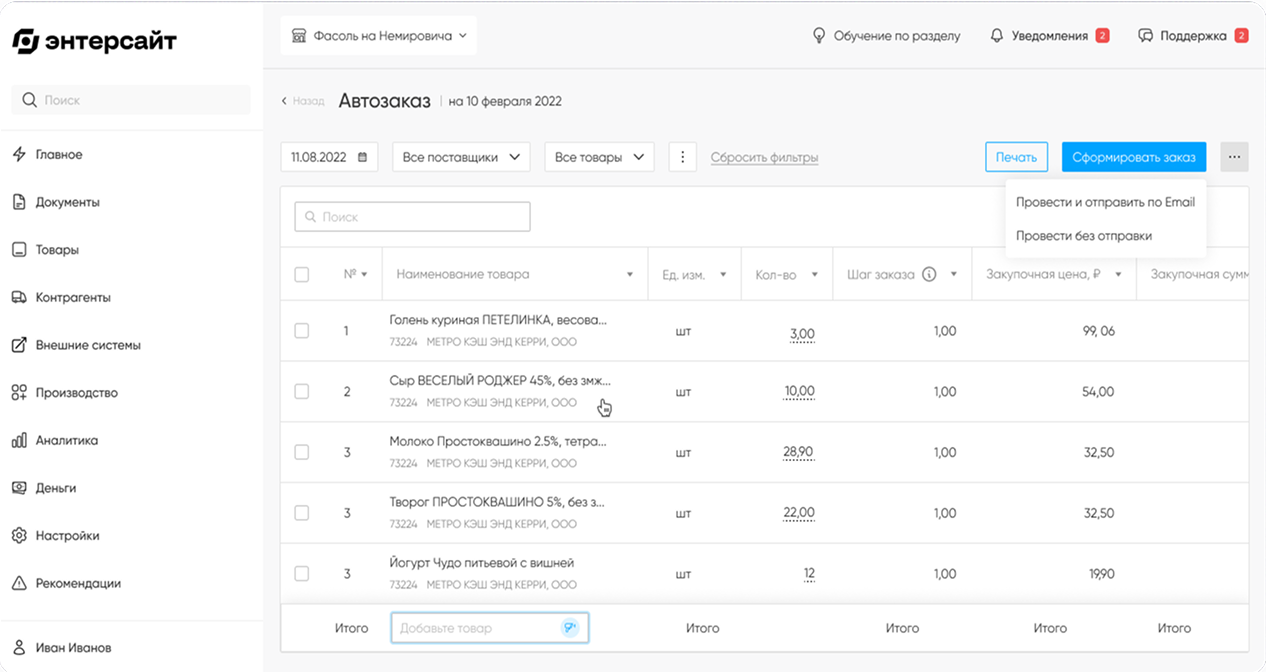Open horizontal three-dot more actions button

[1234, 157]
